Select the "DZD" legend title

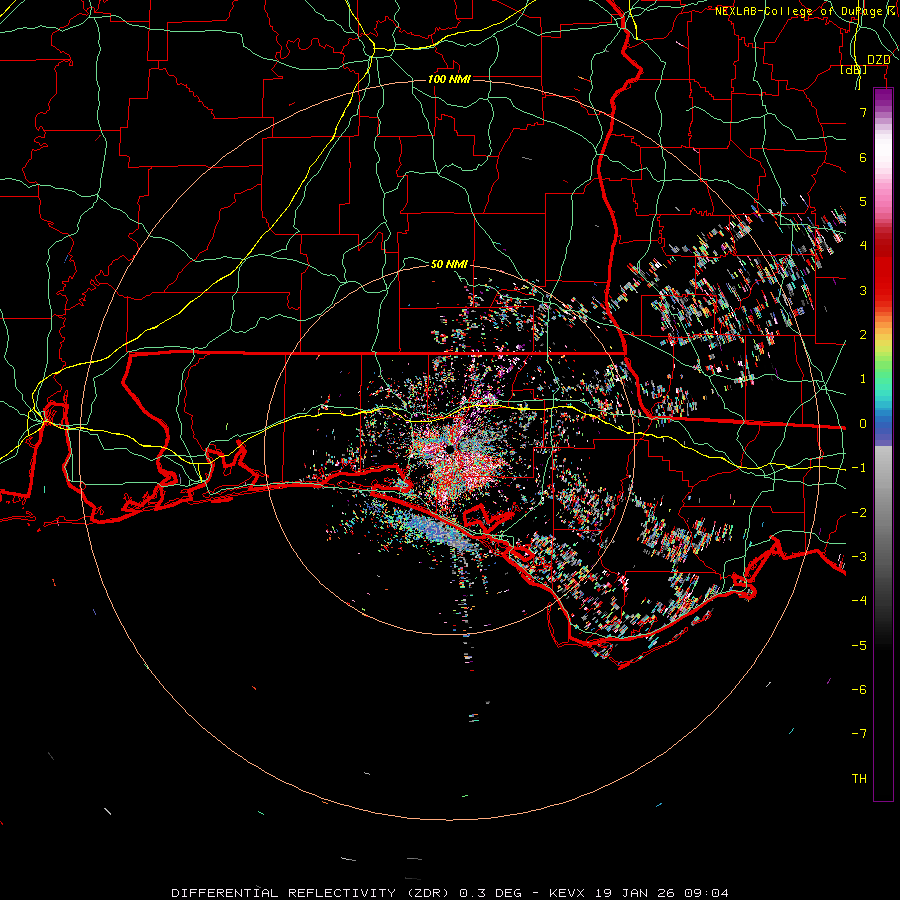878,60
